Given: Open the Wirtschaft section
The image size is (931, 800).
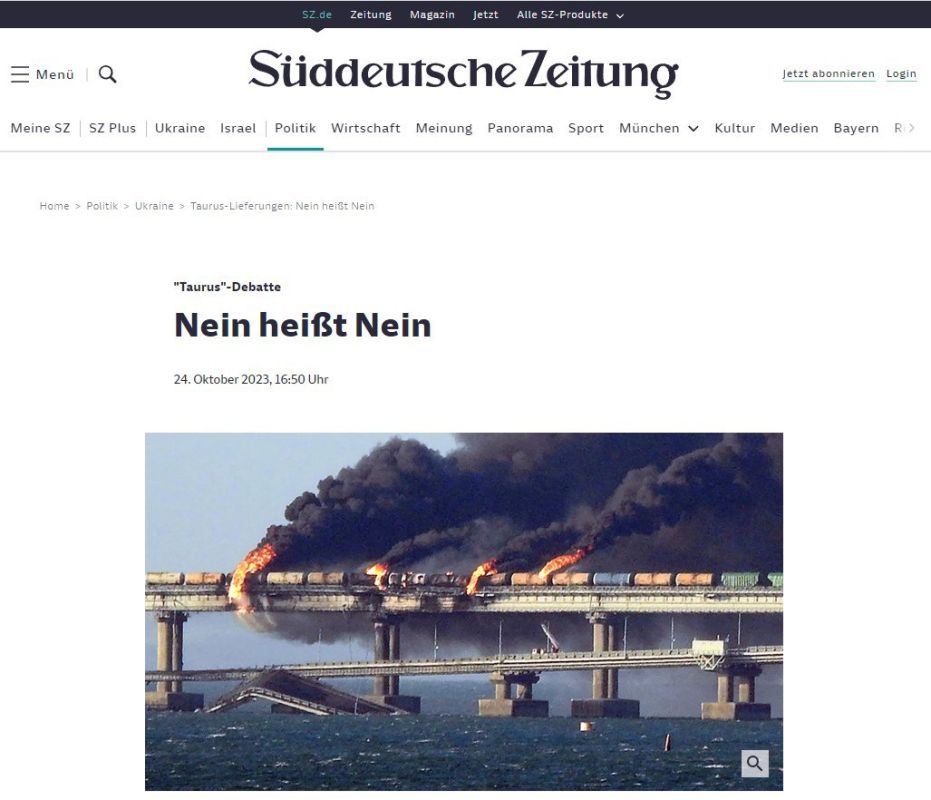Looking at the screenshot, I should [366, 128].
